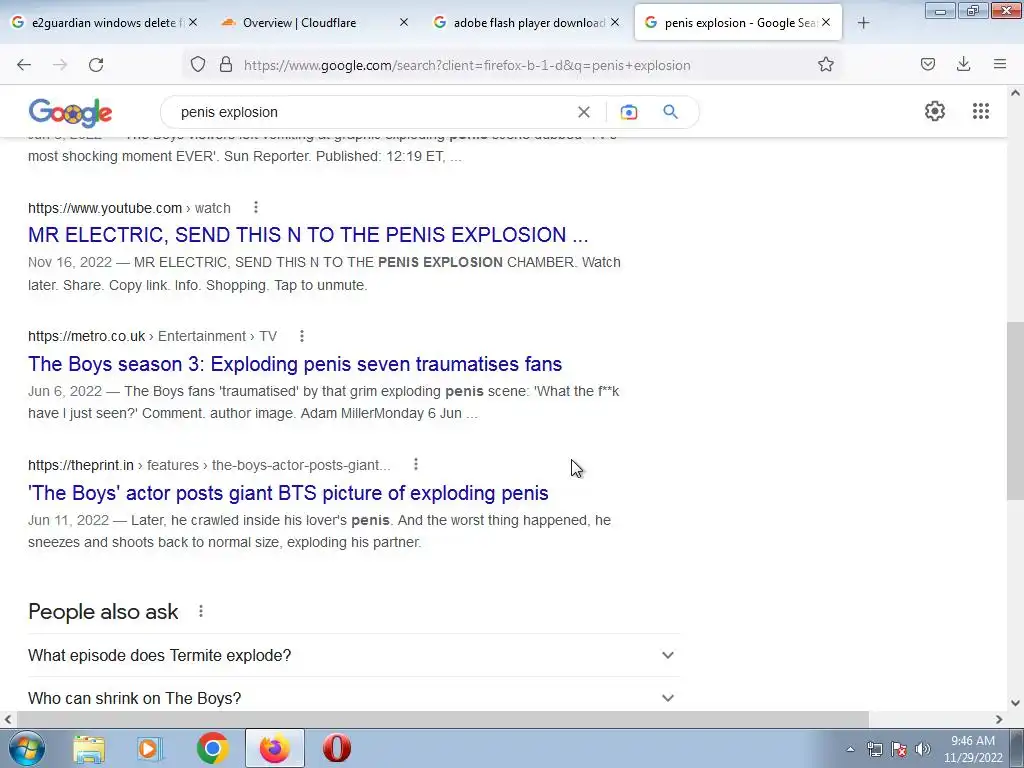
Task: Launch Google Chrome from the taskbar
Action: coord(212,748)
